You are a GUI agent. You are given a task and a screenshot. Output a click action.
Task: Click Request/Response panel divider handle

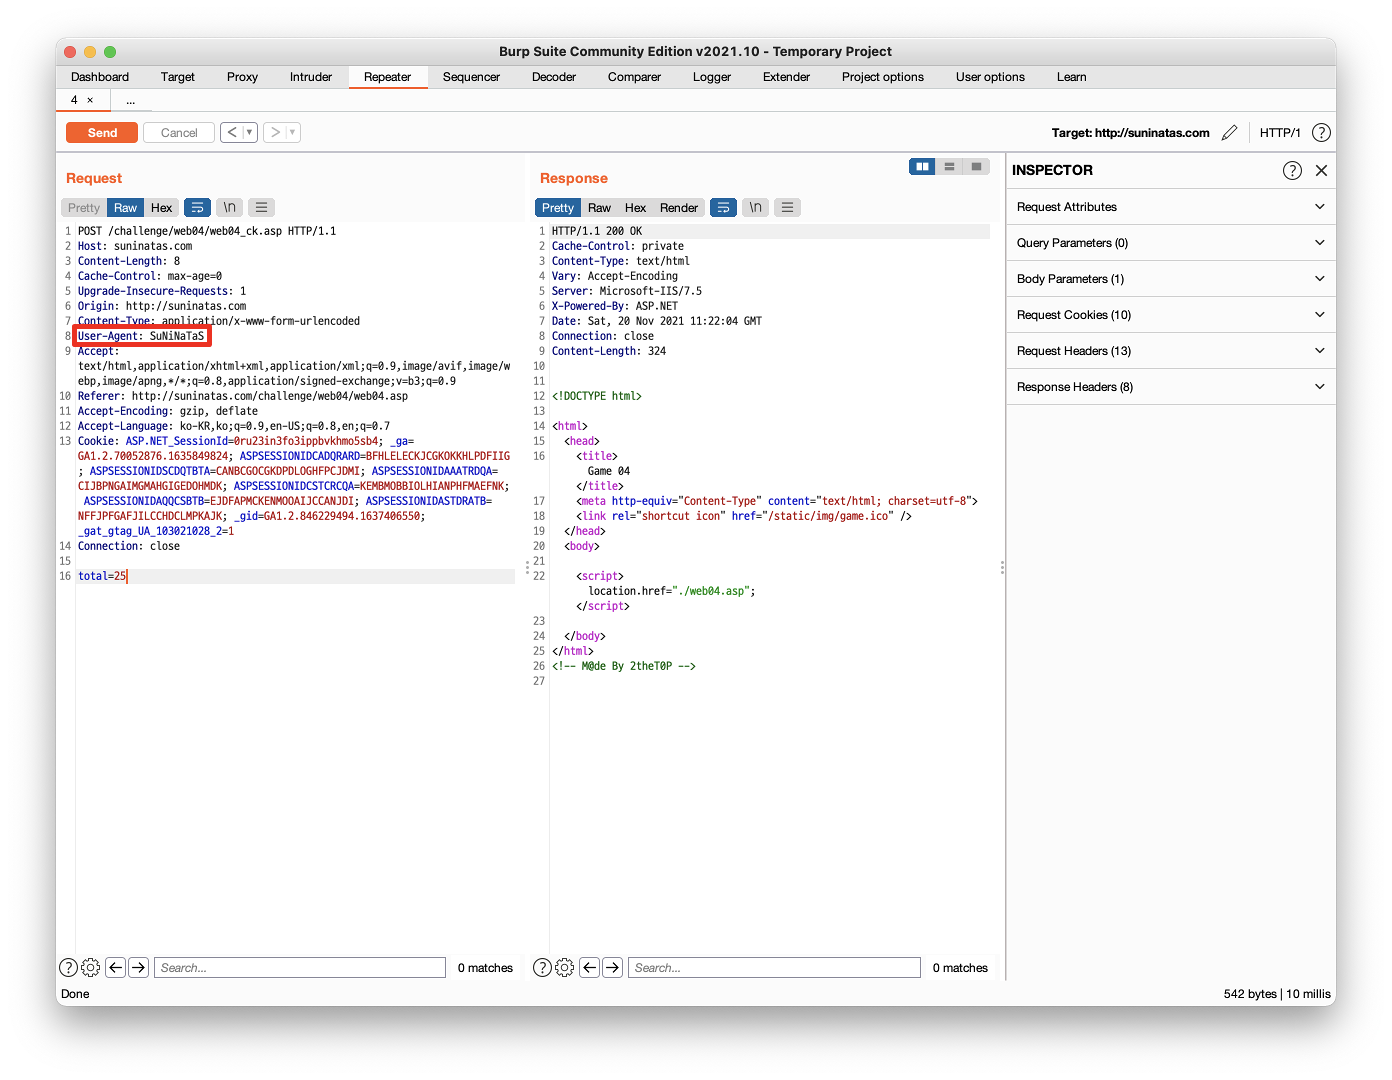(x=527, y=567)
